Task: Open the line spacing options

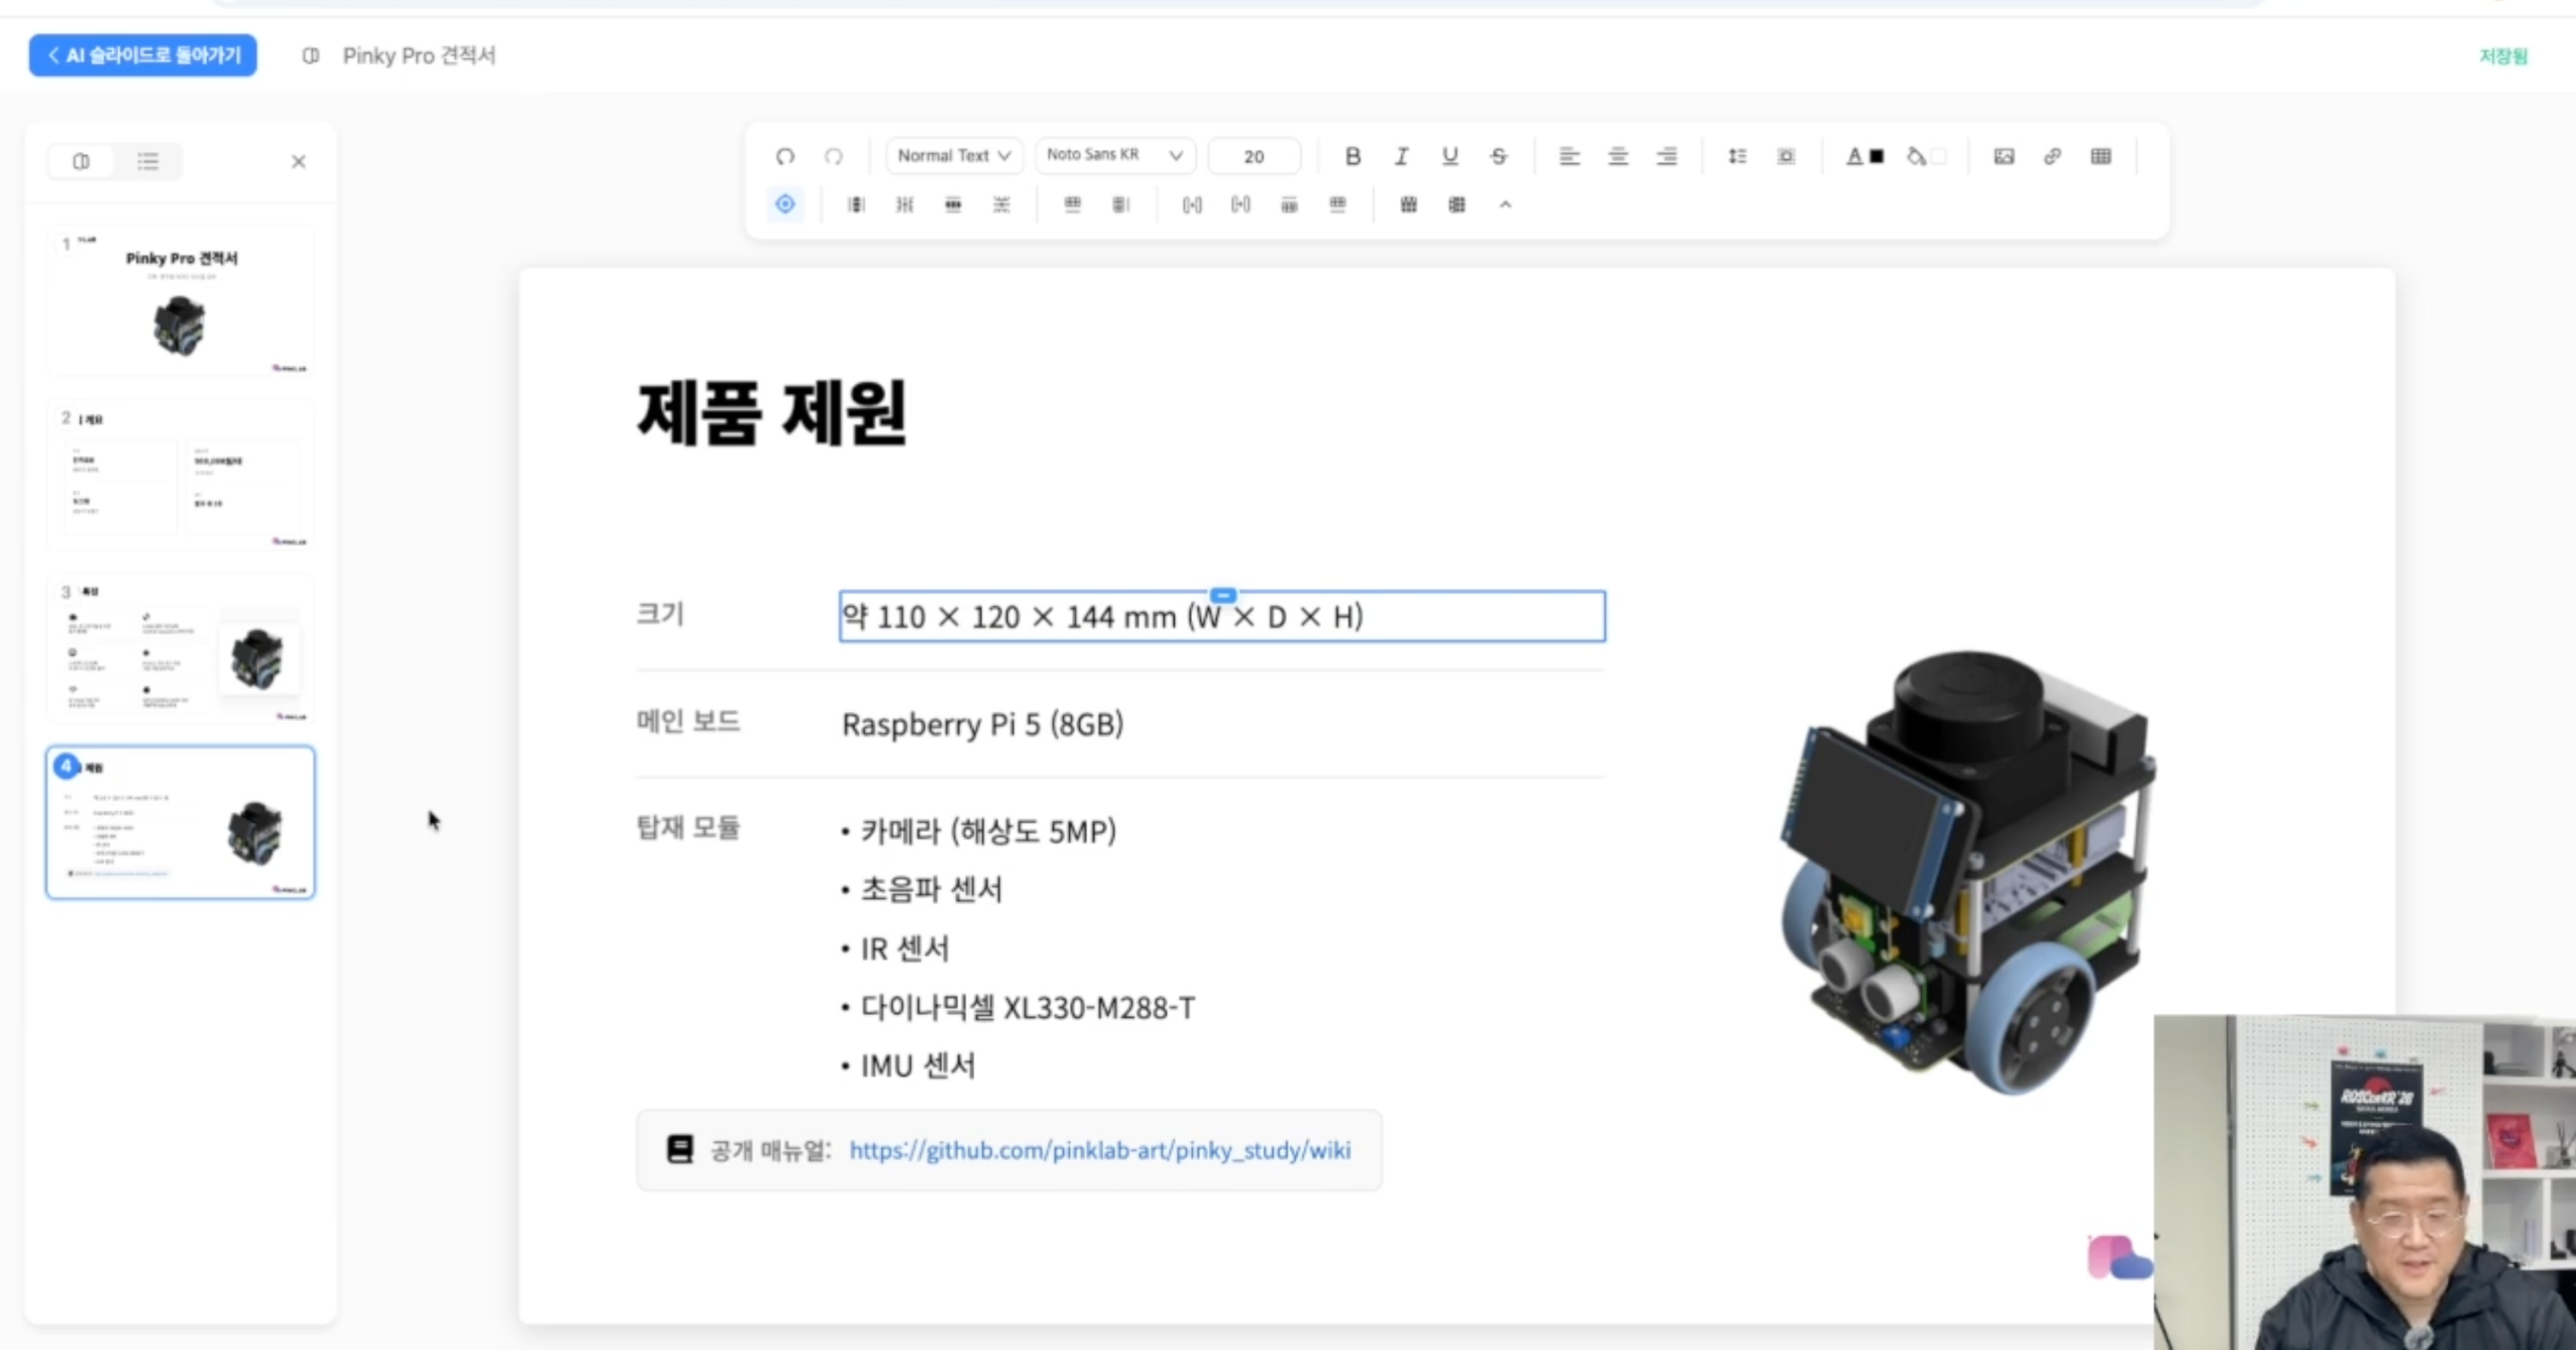Action: [1737, 156]
